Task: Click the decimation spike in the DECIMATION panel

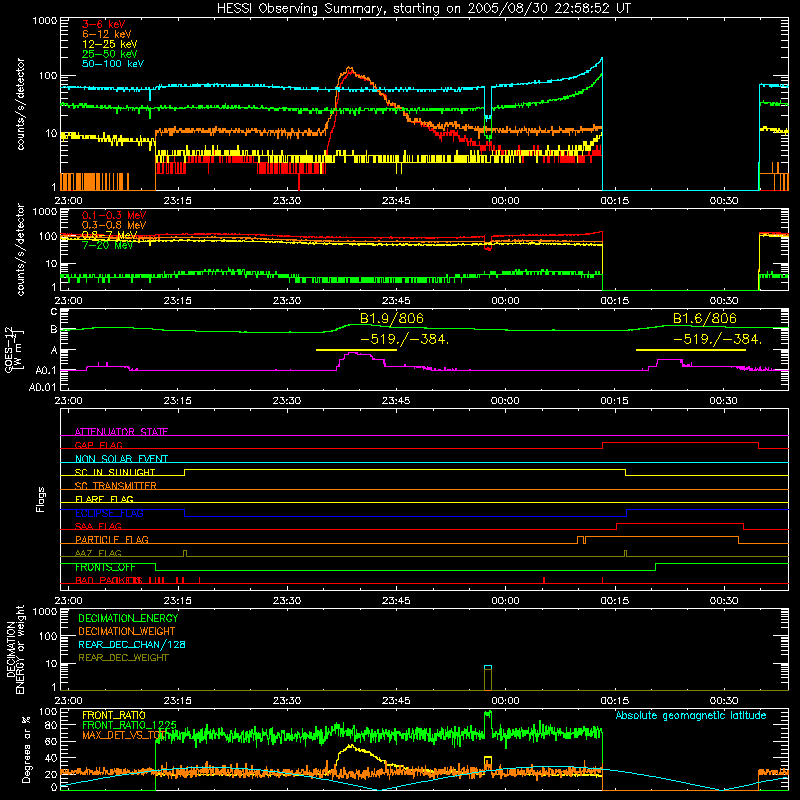Action: click(488, 678)
